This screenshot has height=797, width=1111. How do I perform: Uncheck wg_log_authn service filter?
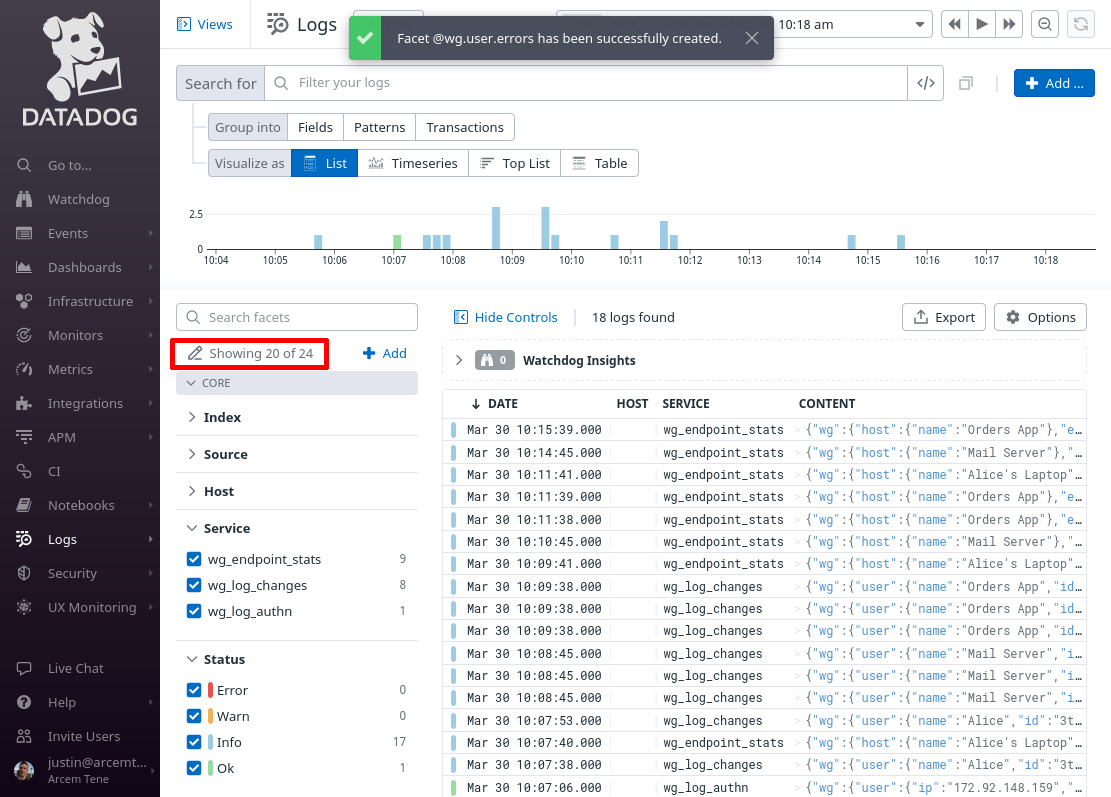tap(194, 611)
